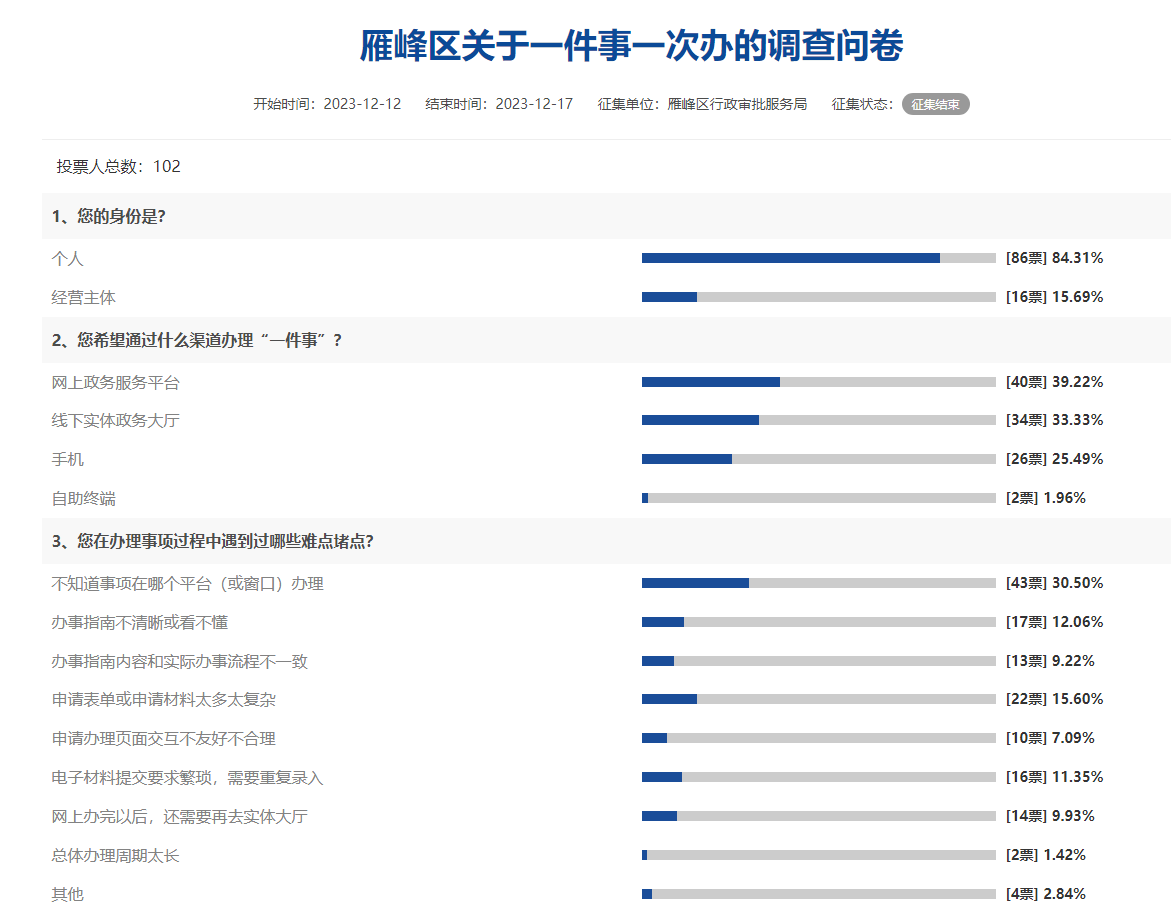The width and height of the screenshot is (1171, 914).
Task: Click 办事指南内容和实际办事流程不一致 label
Action: [179, 661]
